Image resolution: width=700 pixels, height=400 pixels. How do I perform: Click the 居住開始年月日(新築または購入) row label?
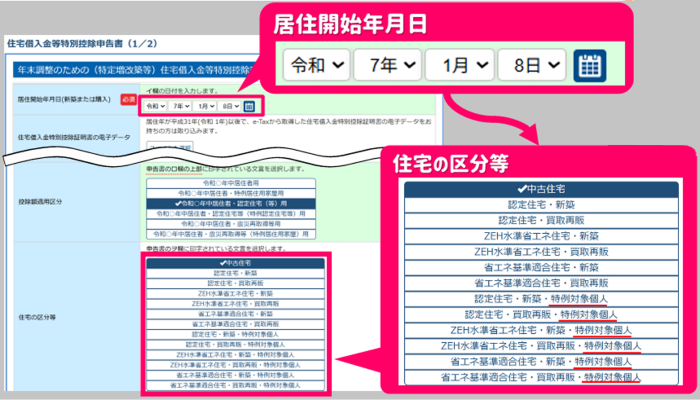tap(64, 99)
